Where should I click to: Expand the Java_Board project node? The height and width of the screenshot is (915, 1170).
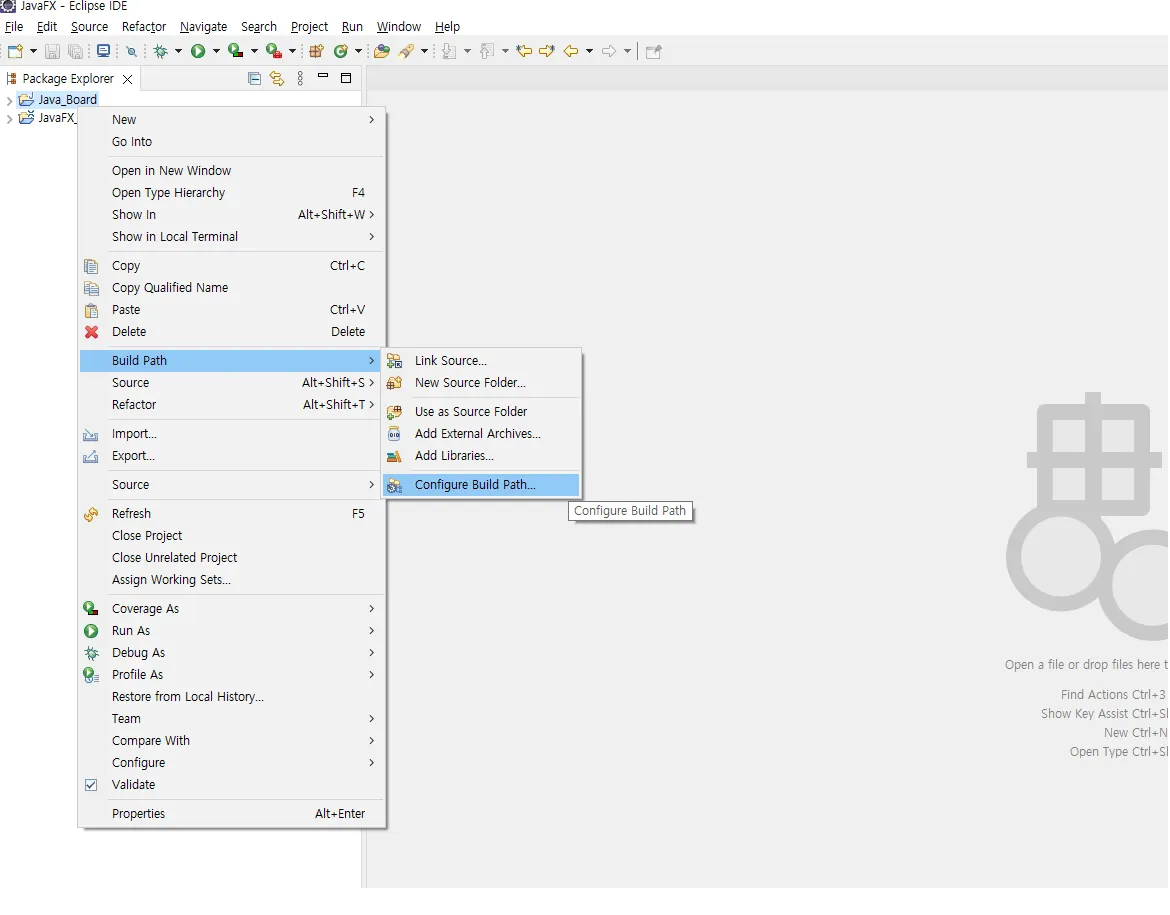[x=9, y=100]
